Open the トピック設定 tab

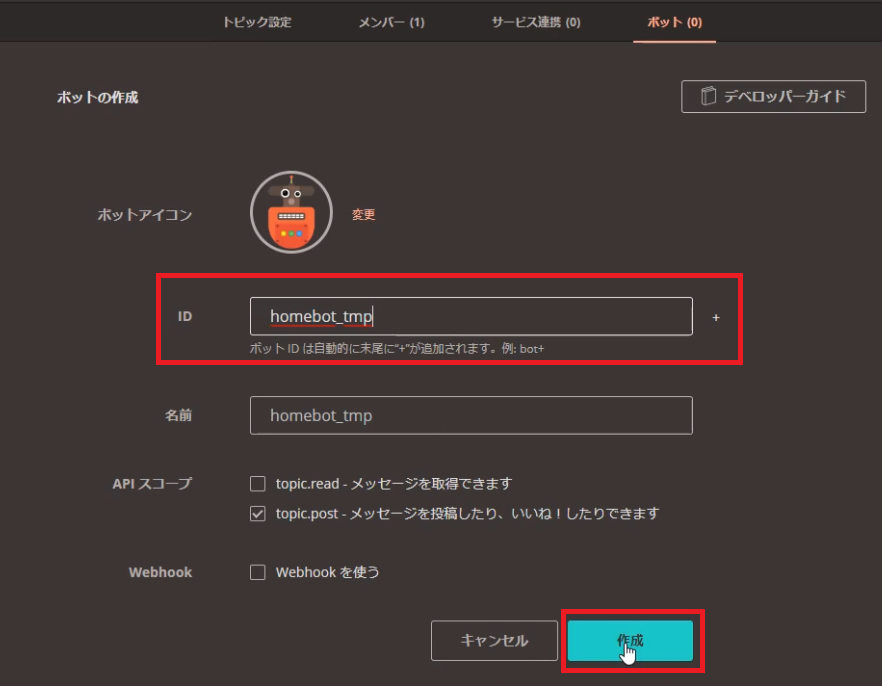coord(257,22)
